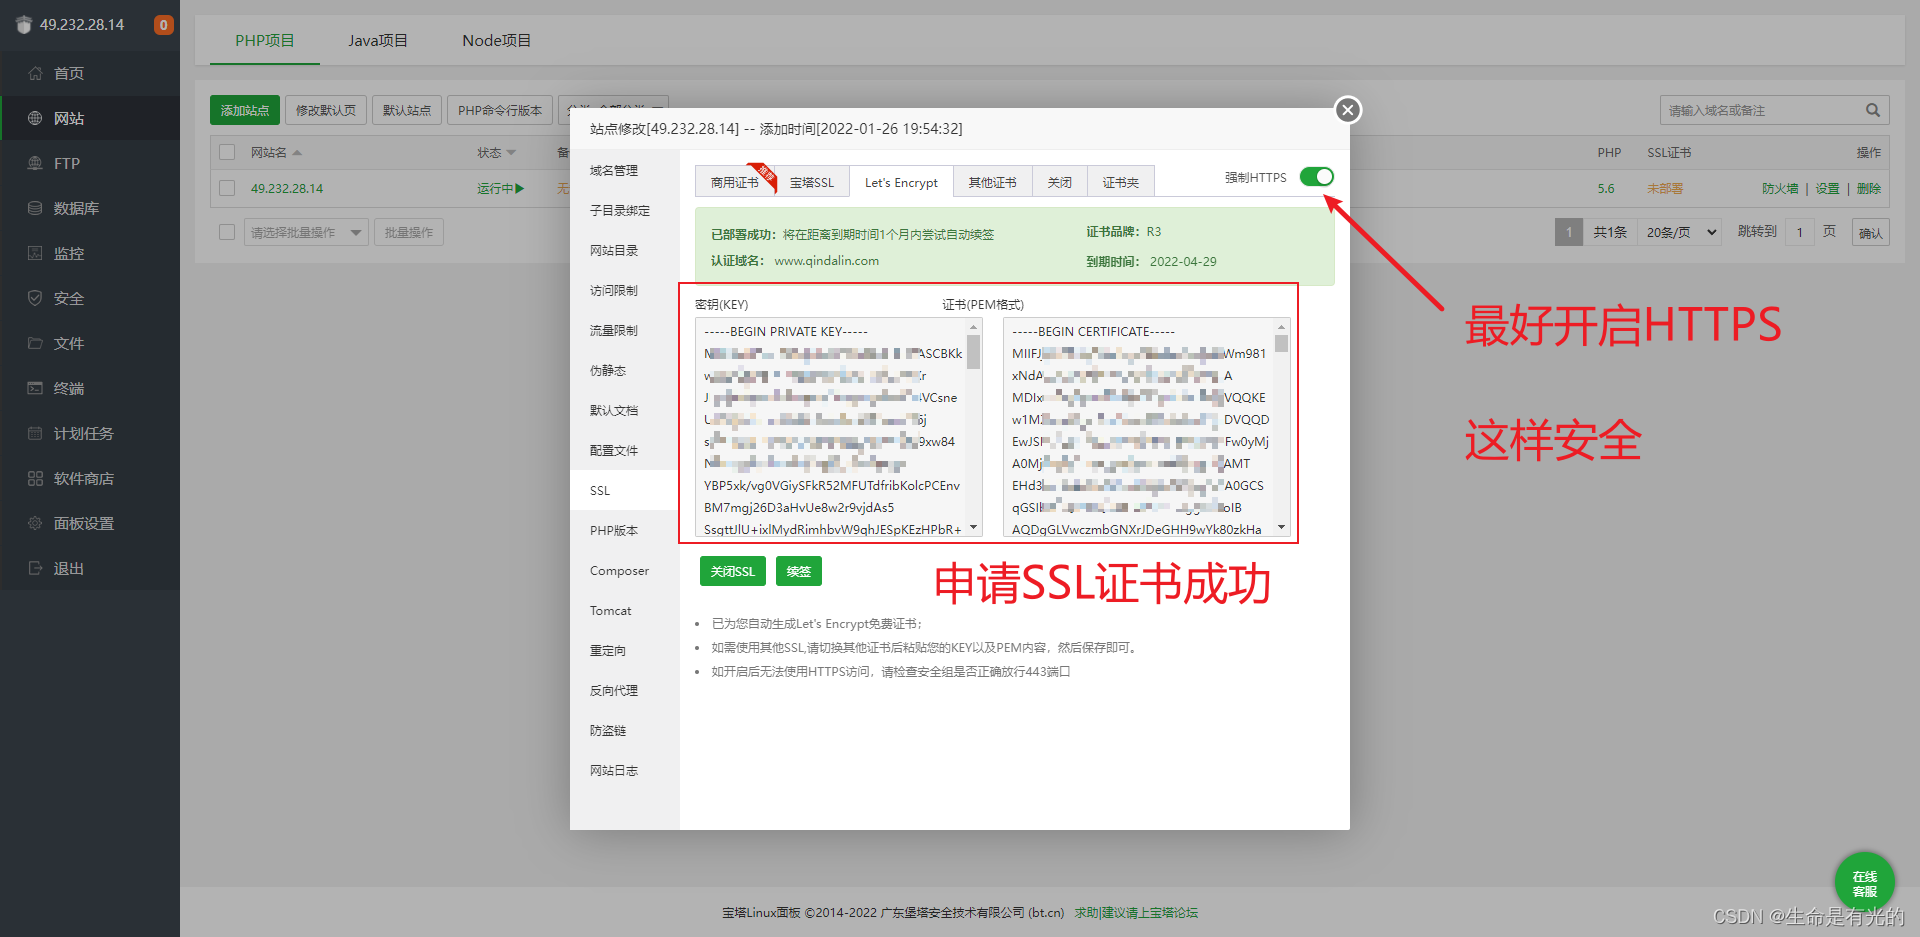Click the monitor icon beside 监控
The width and height of the screenshot is (1920, 937).
coord(35,253)
